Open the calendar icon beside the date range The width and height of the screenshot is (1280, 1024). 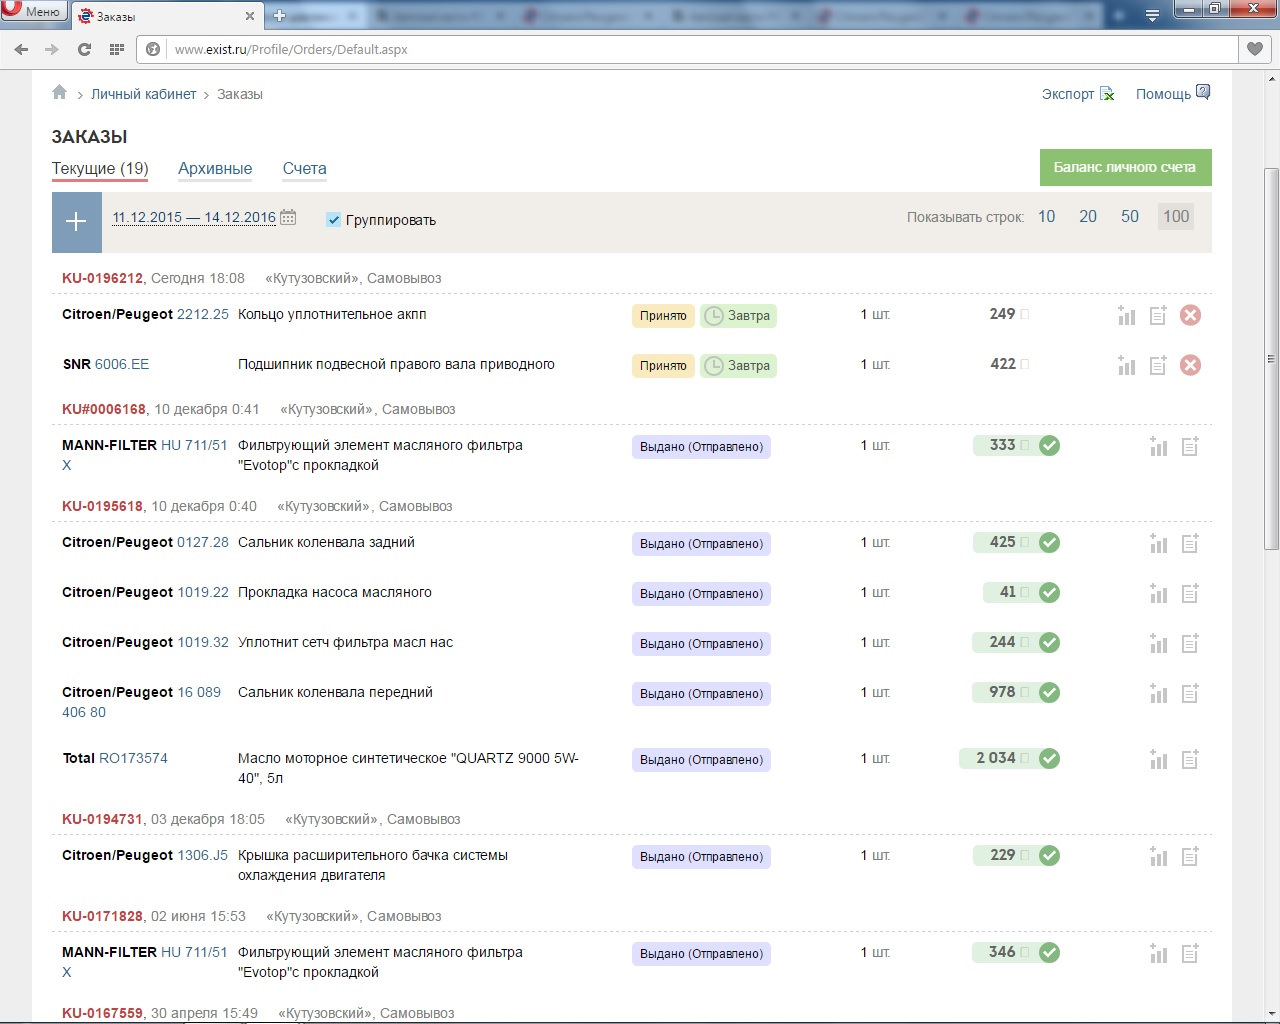click(288, 217)
